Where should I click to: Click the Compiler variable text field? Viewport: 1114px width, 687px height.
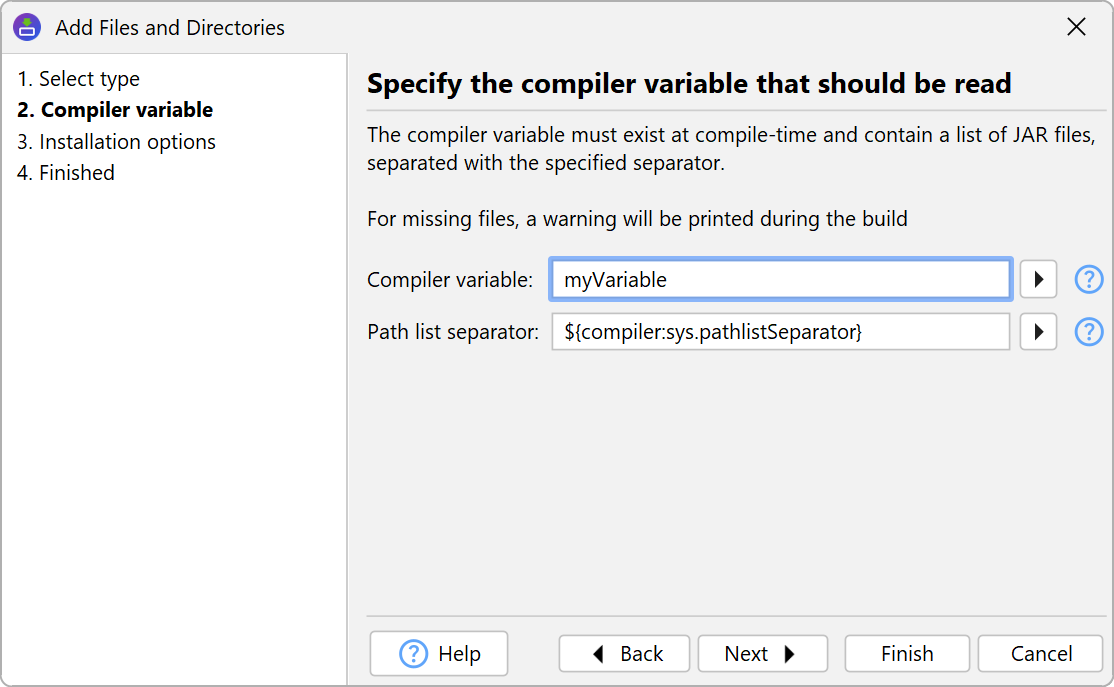(x=780, y=280)
